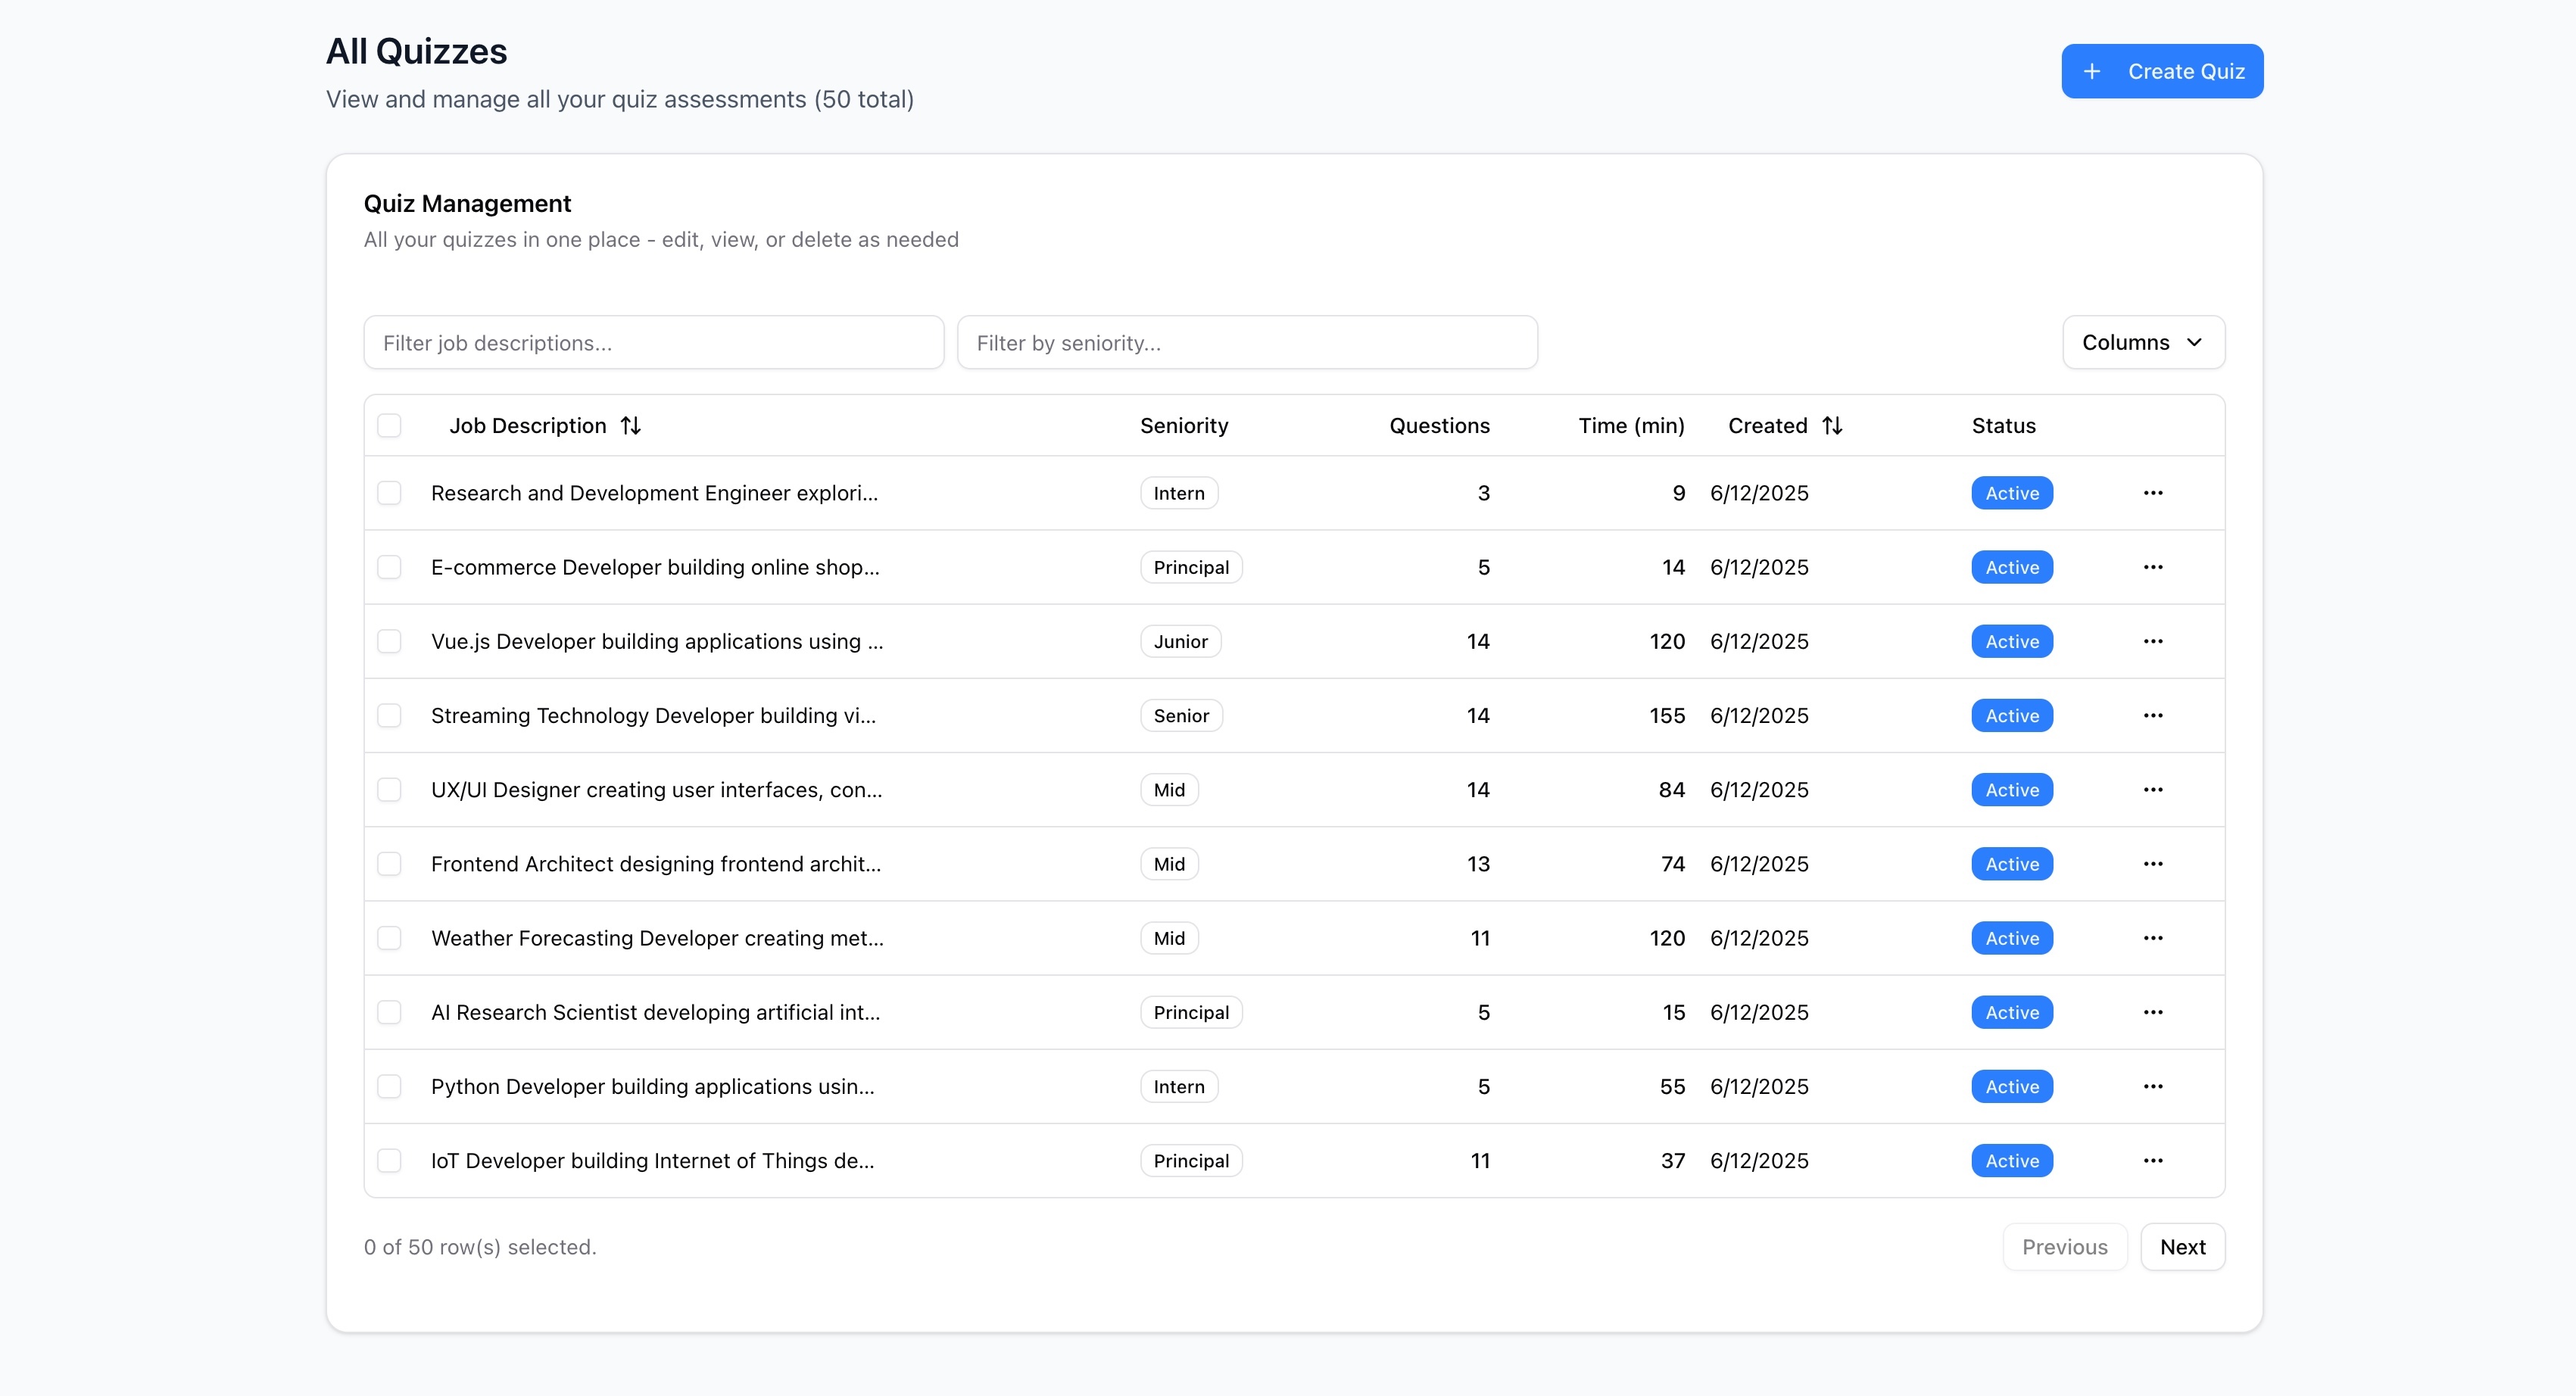Open row actions for Research and Development Engineer
Viewport: 2576px width, 1396px height.
tap(2153, 493)
